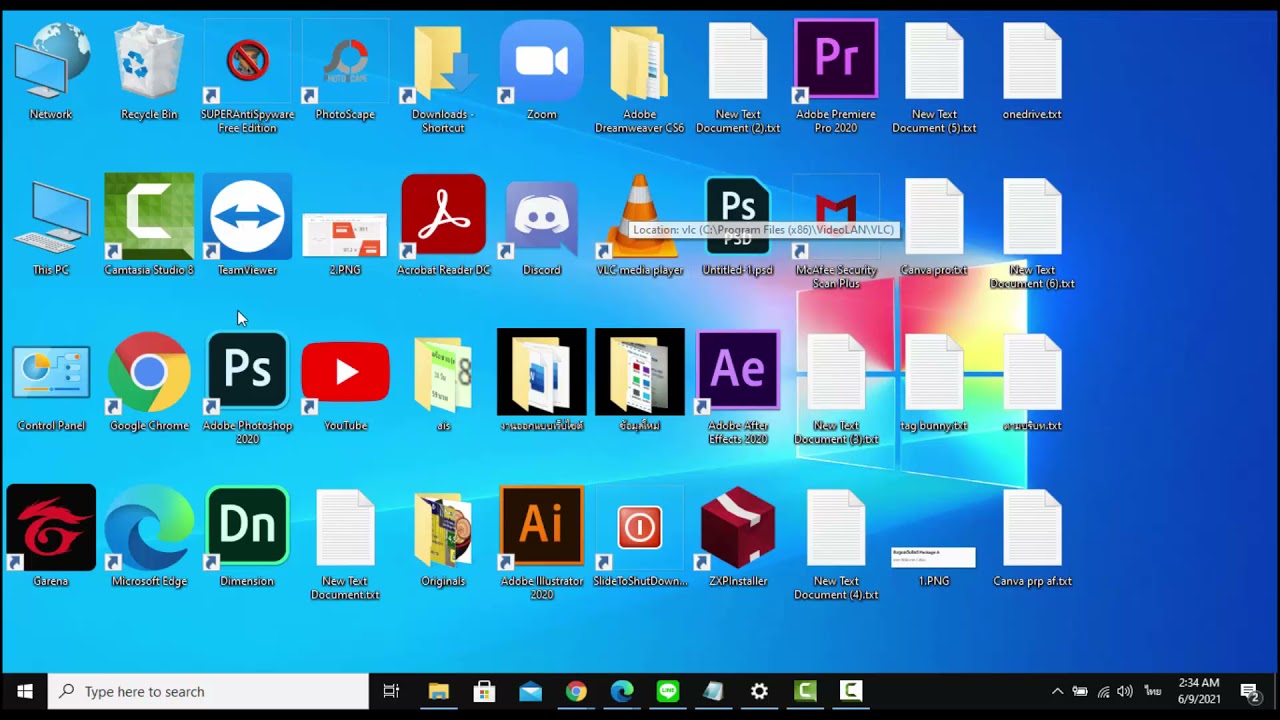Launch the Garena shortcut
This screenshot has width=1280, height=720.
tap(51, 537)
